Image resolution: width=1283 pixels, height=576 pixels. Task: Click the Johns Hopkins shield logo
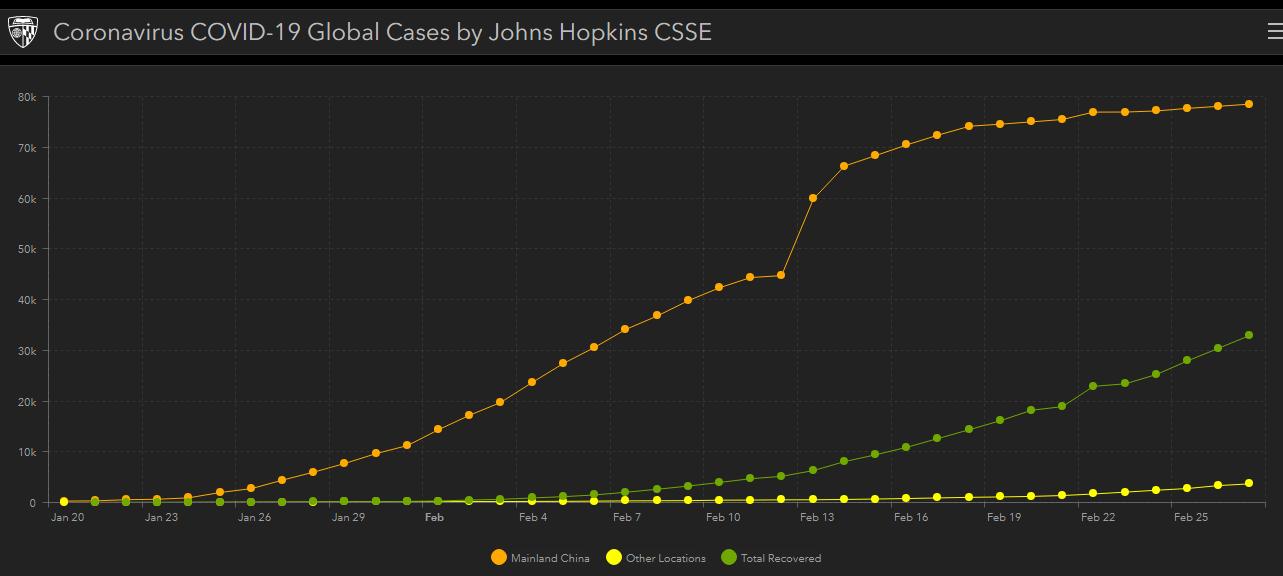pyautogui.click(x=23, y=32)
